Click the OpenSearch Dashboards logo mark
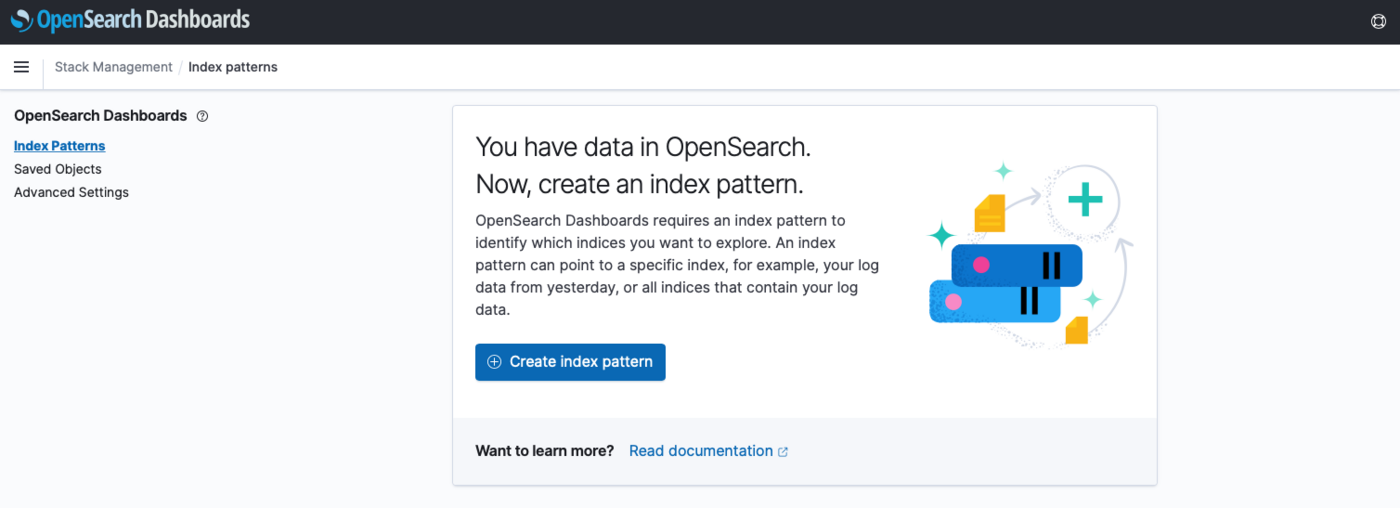The width and height of the screenshot is (1400, 508). pyautogui.click(x=21, y=20)
